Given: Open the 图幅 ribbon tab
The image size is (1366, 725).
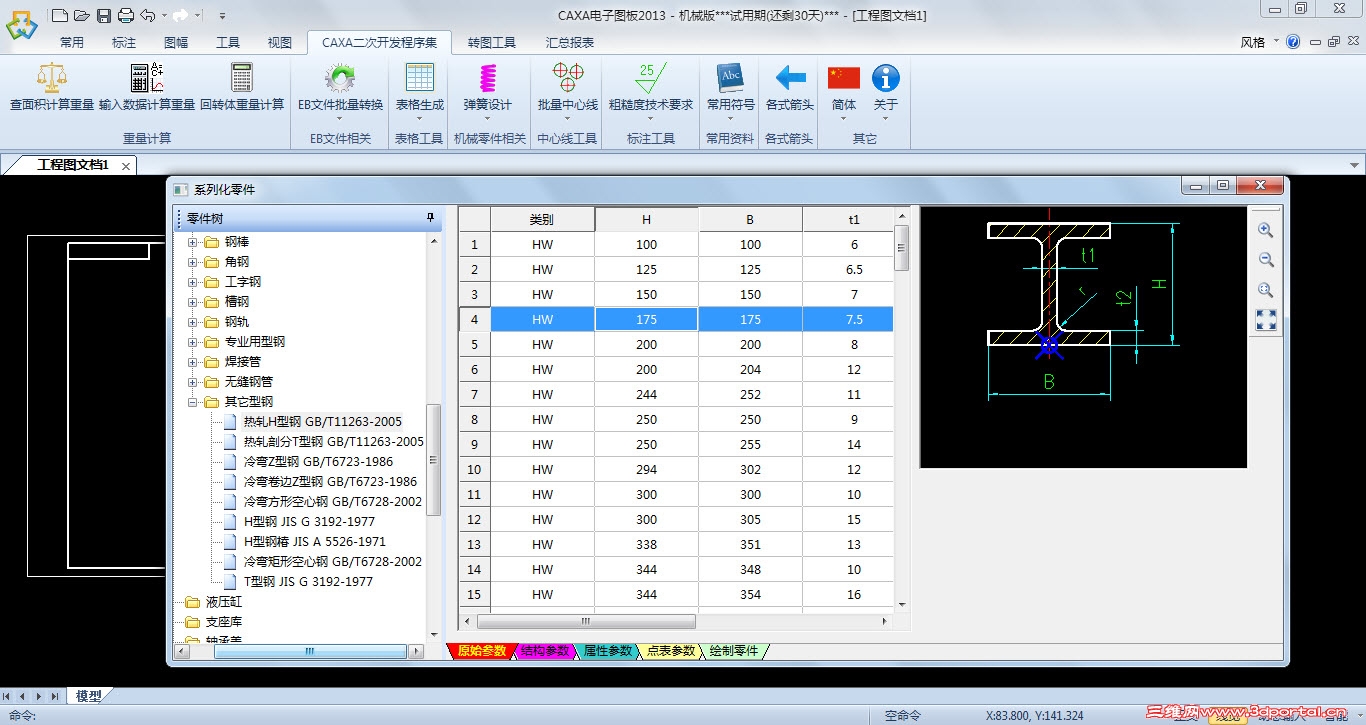Looking at the screenshot, I should click(x=176, y=43).
